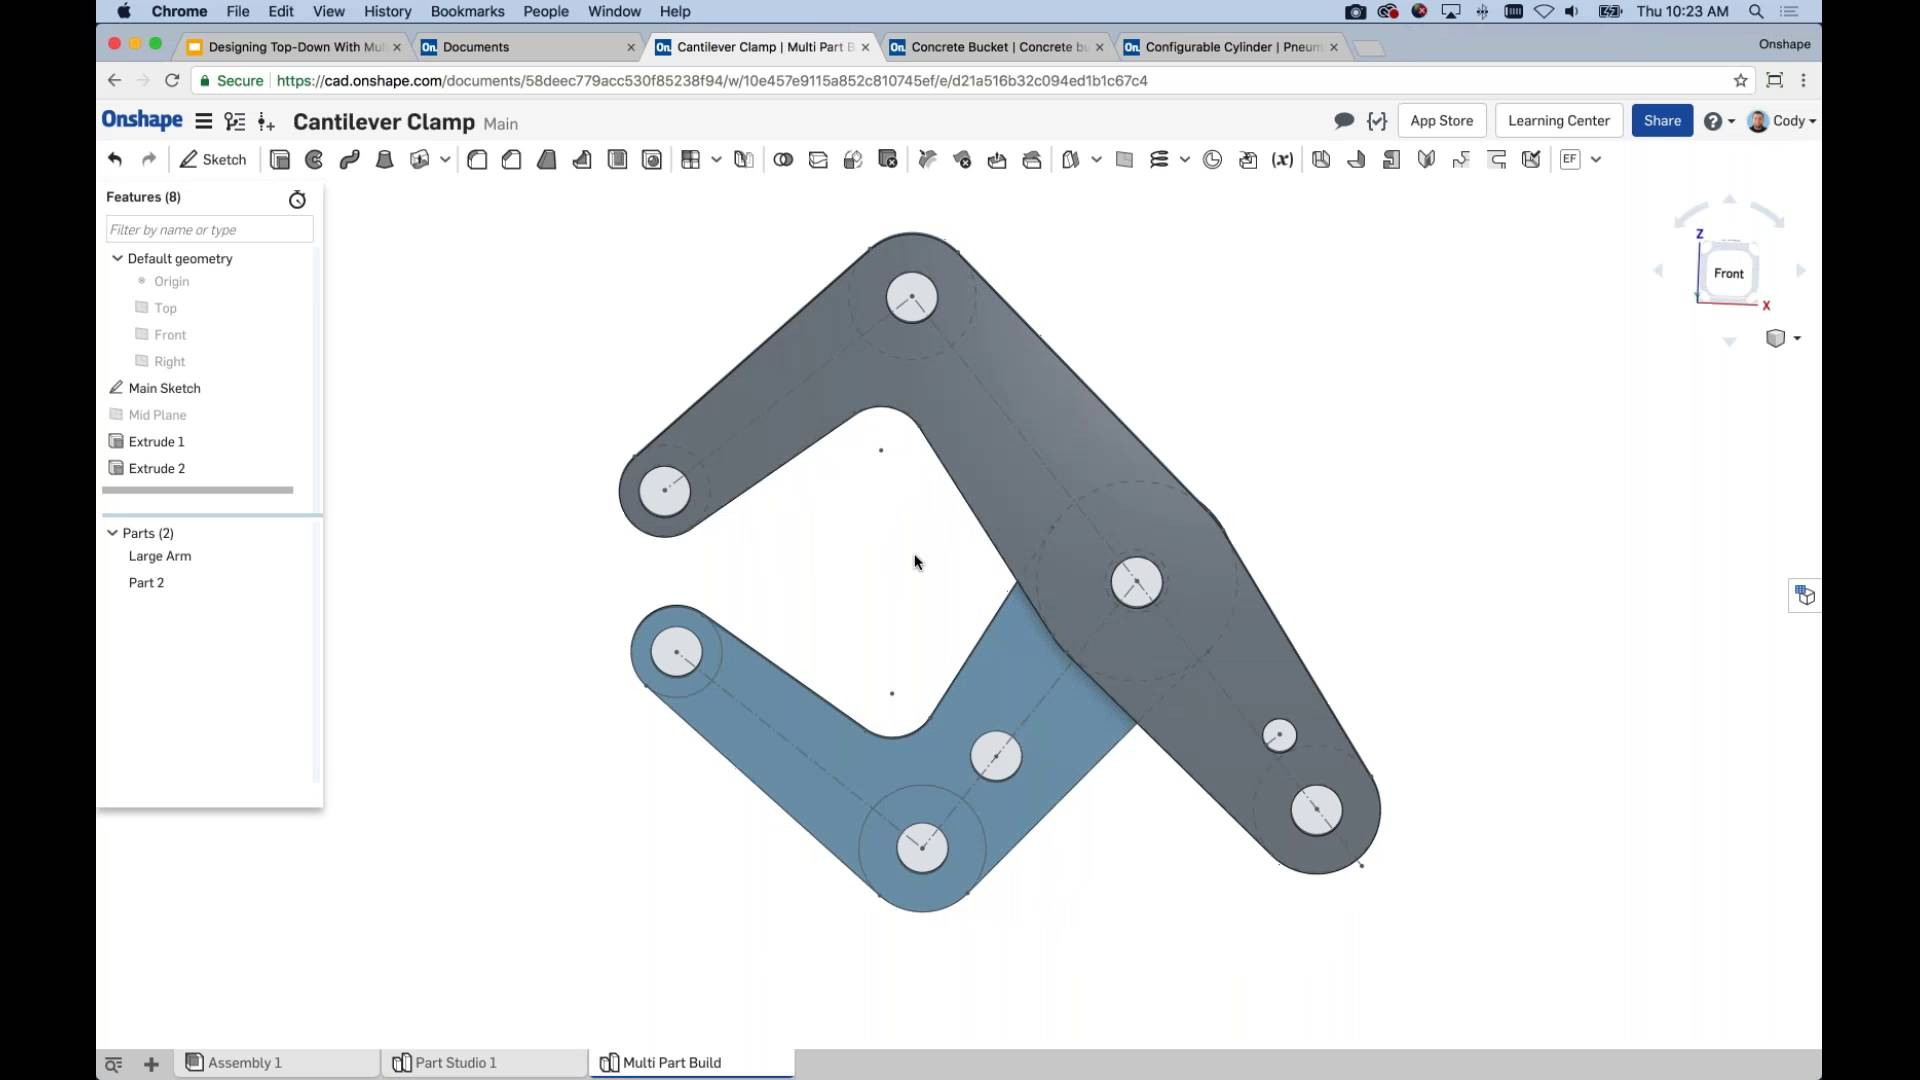Collapse the Default geometry tree

(117, 258)
